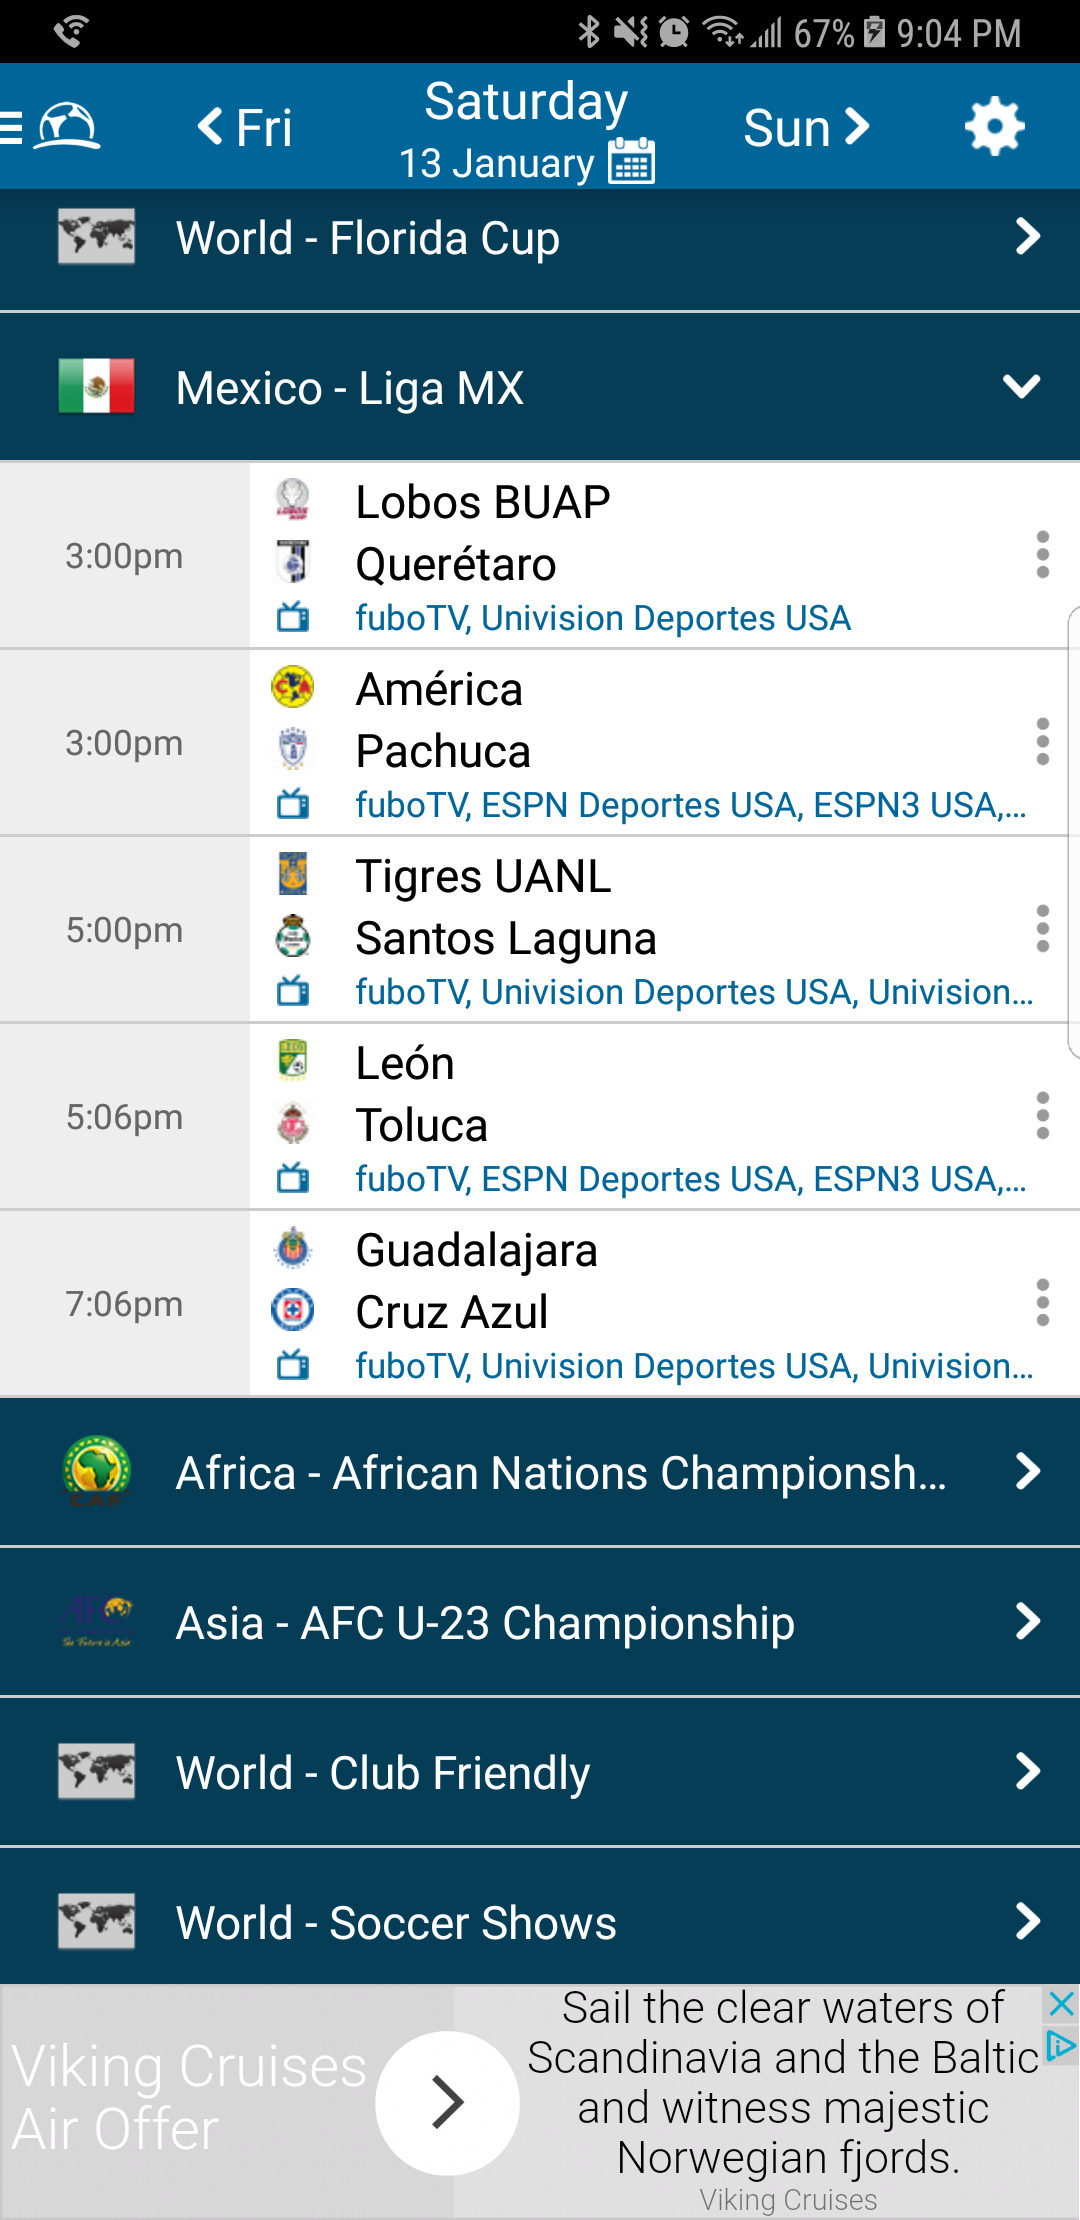Viewport: 1080px width, 2220px height.
Task: Tap three-dot menu for Tigres UANL match
Action: click(x=1042, y=929)
